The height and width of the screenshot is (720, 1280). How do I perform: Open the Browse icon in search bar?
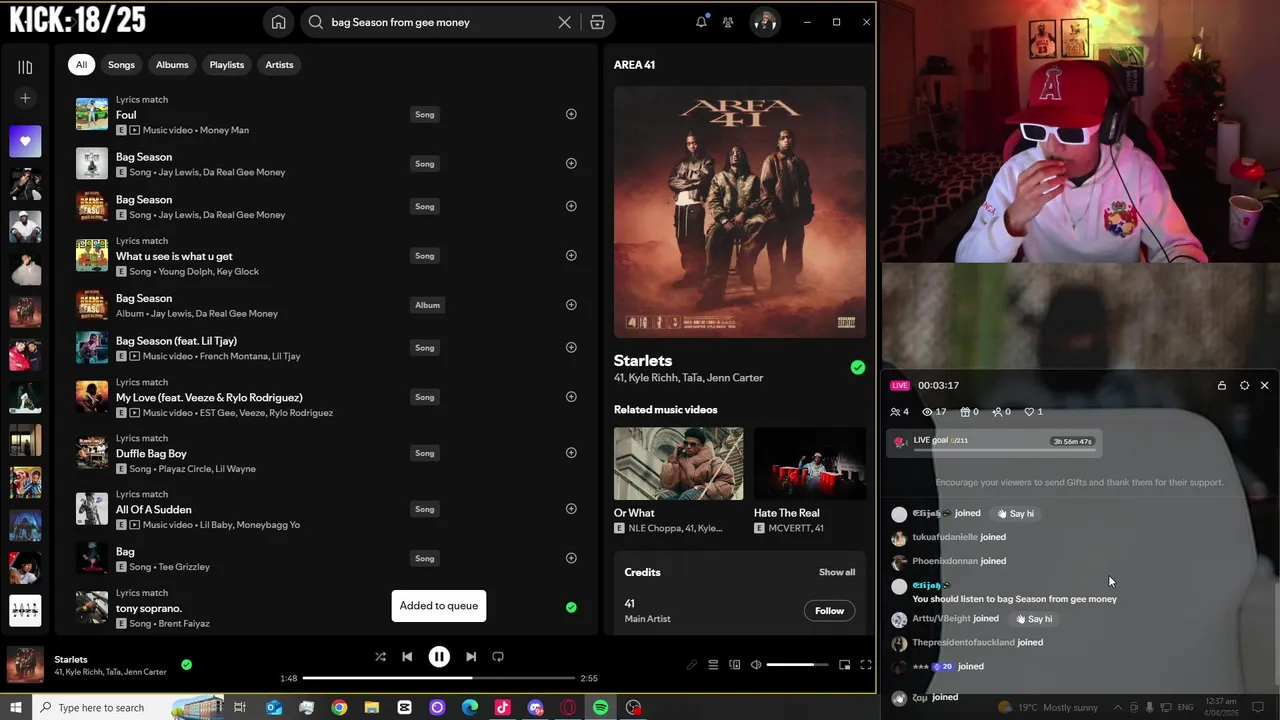[597, 22]
